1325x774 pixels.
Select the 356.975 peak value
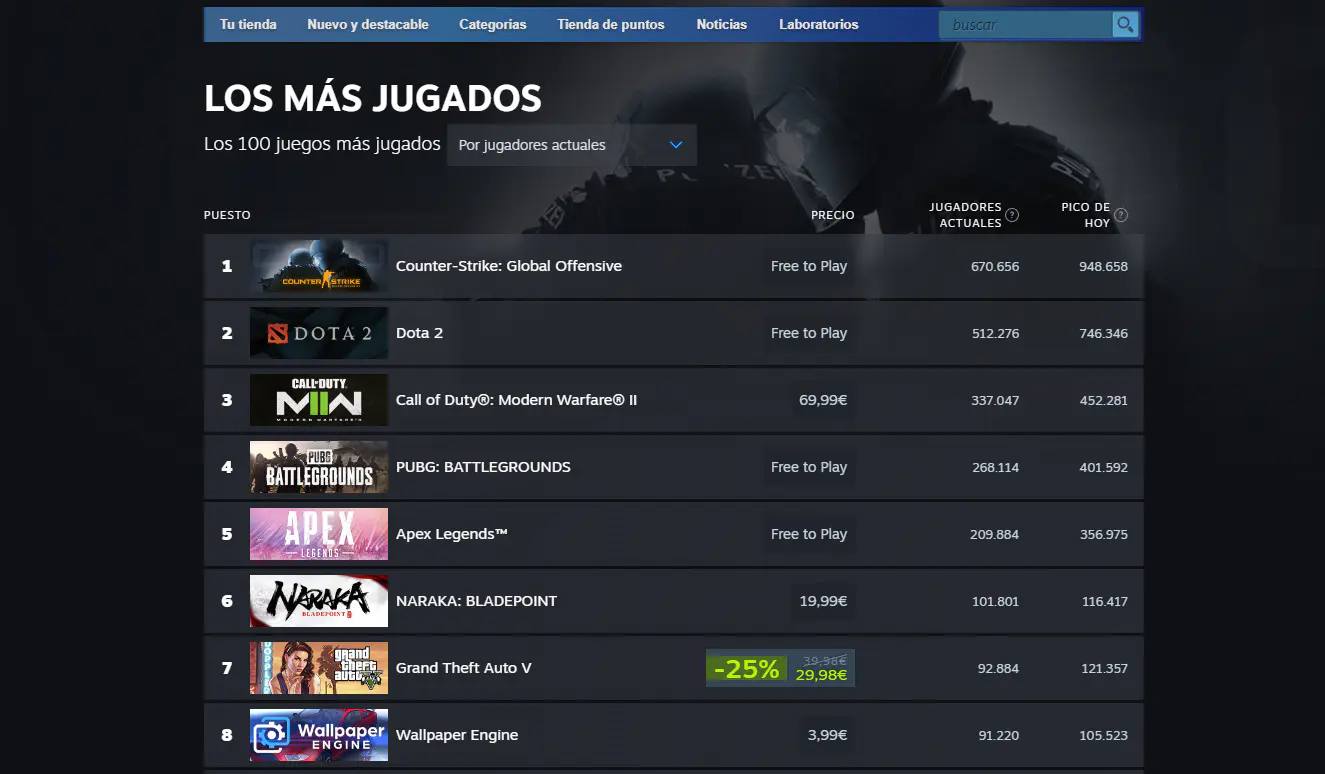tap(1103, 534)
